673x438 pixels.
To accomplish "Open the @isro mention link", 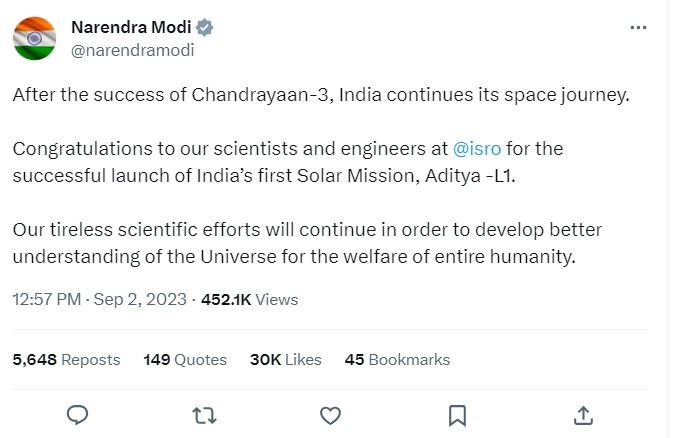I will (477, 149).
